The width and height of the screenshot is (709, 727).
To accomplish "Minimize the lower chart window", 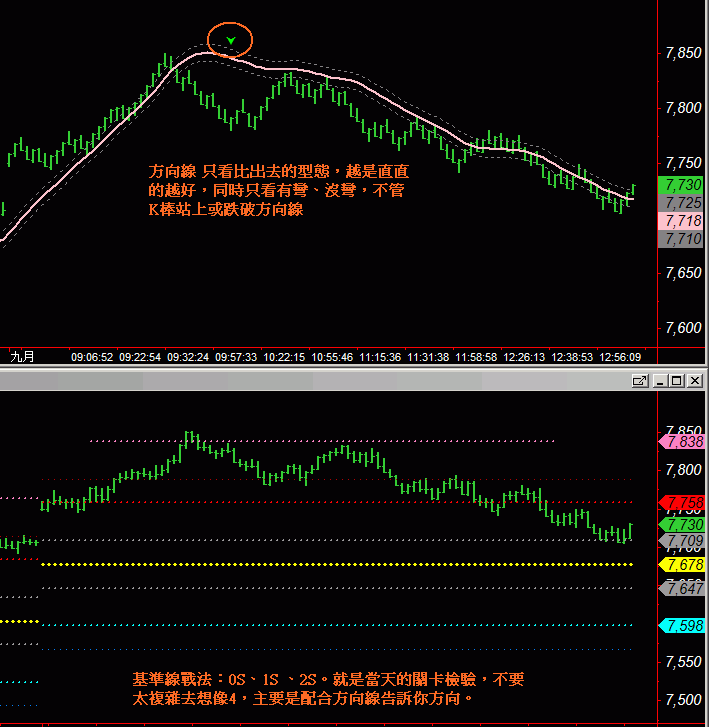I will point(660,381).
